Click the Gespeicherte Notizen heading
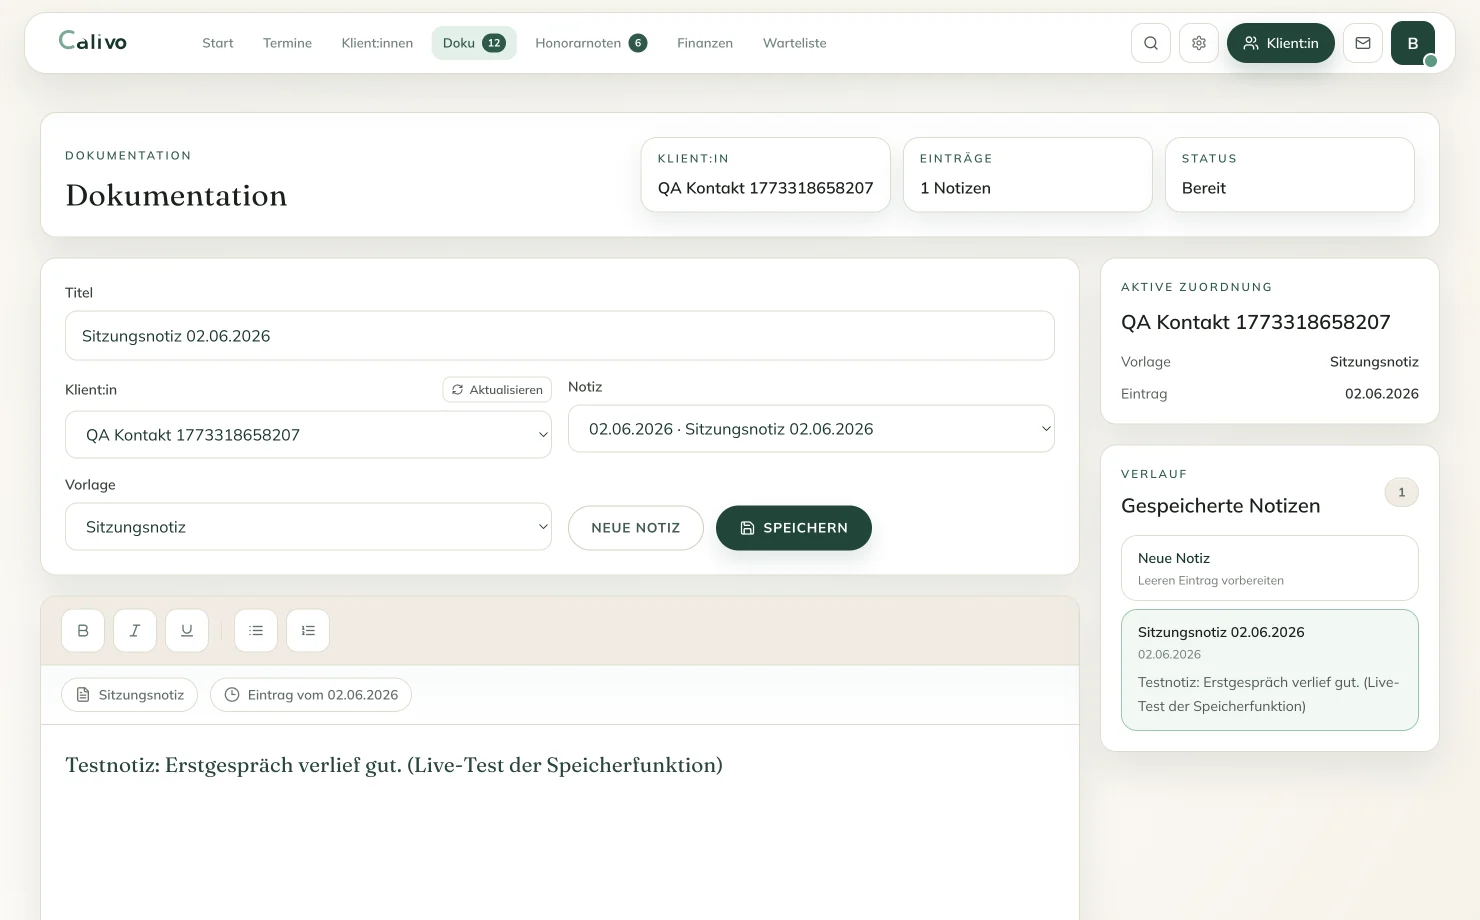The width and height of the screenshot is (1480, 920). click(x=1220, y=506)
